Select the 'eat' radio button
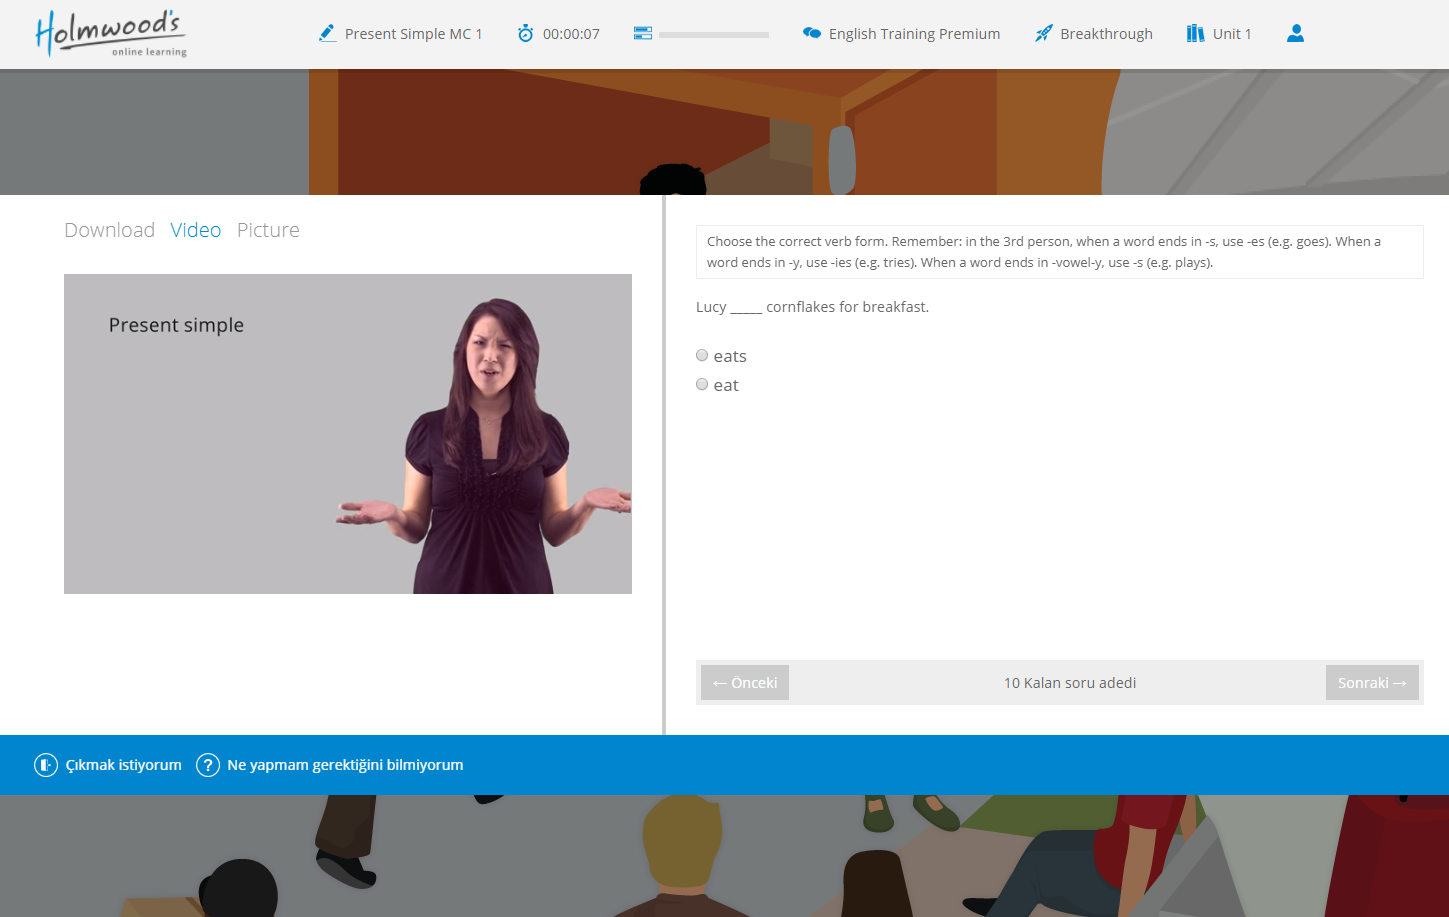1449x917 pixels. 702,384
